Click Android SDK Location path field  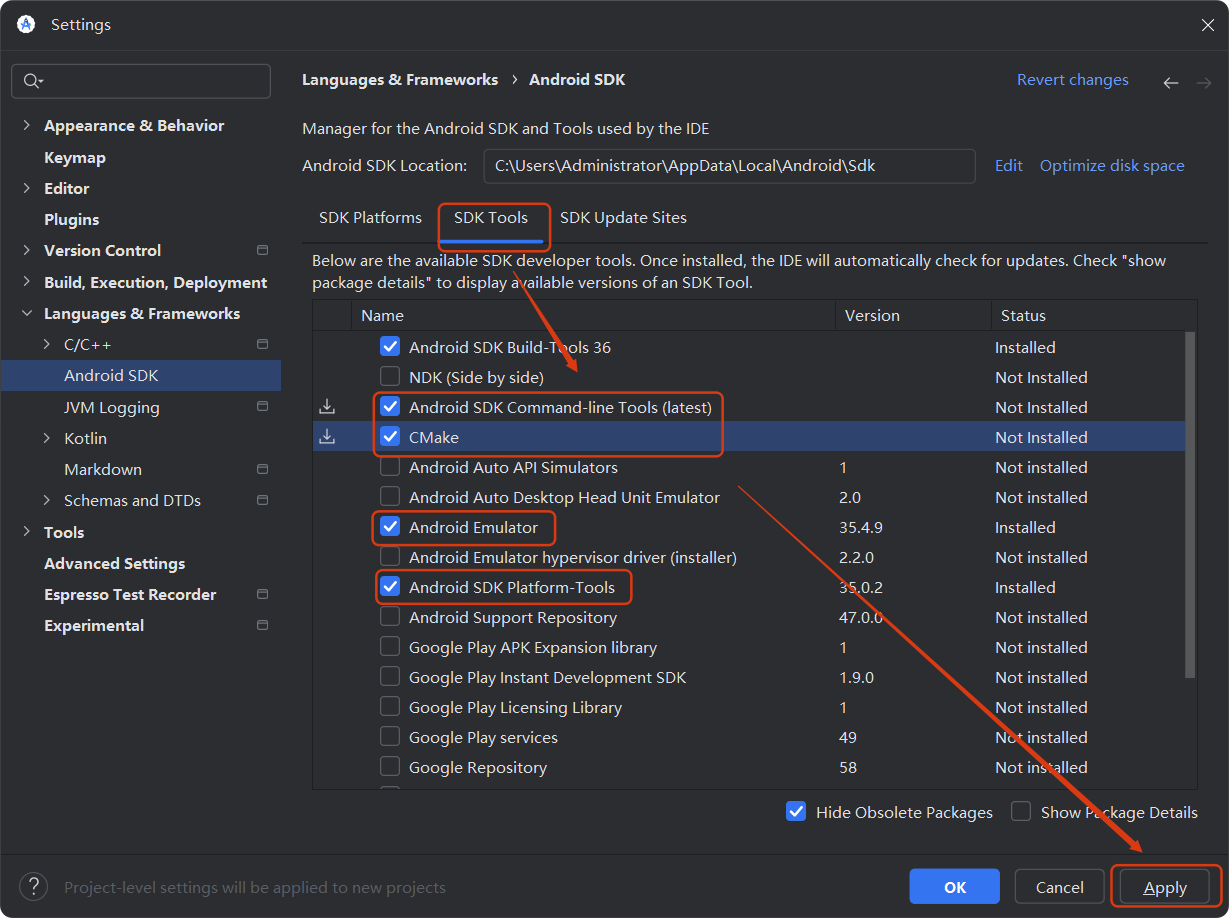coord(729,166)
